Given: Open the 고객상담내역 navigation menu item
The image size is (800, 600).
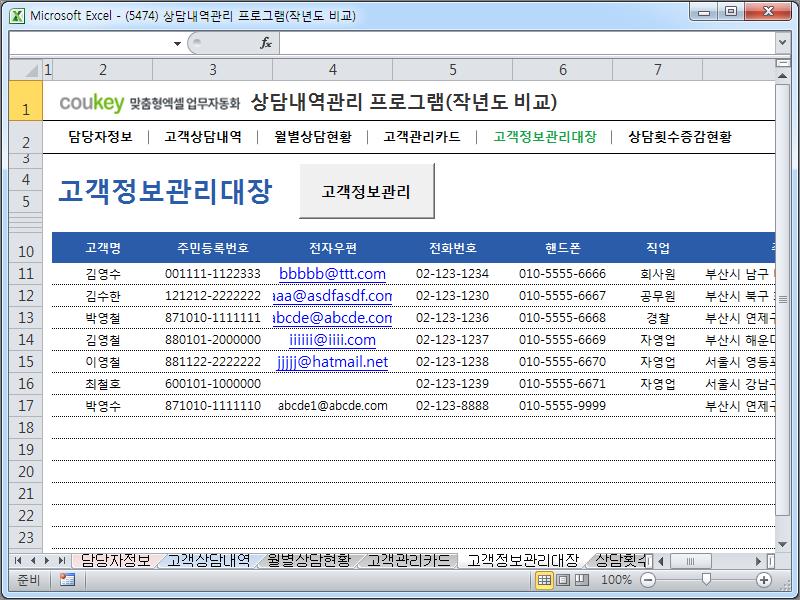Looking at the screenshot, I should point(203,137).
